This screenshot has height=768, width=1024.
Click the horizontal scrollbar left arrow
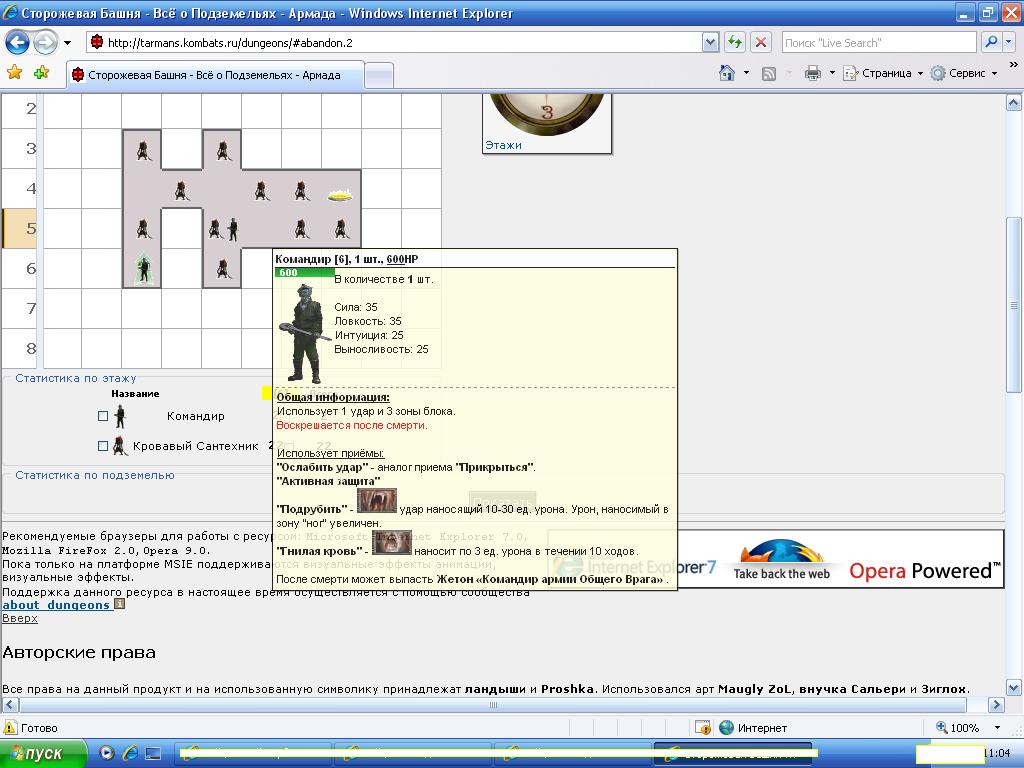[10, 705]
